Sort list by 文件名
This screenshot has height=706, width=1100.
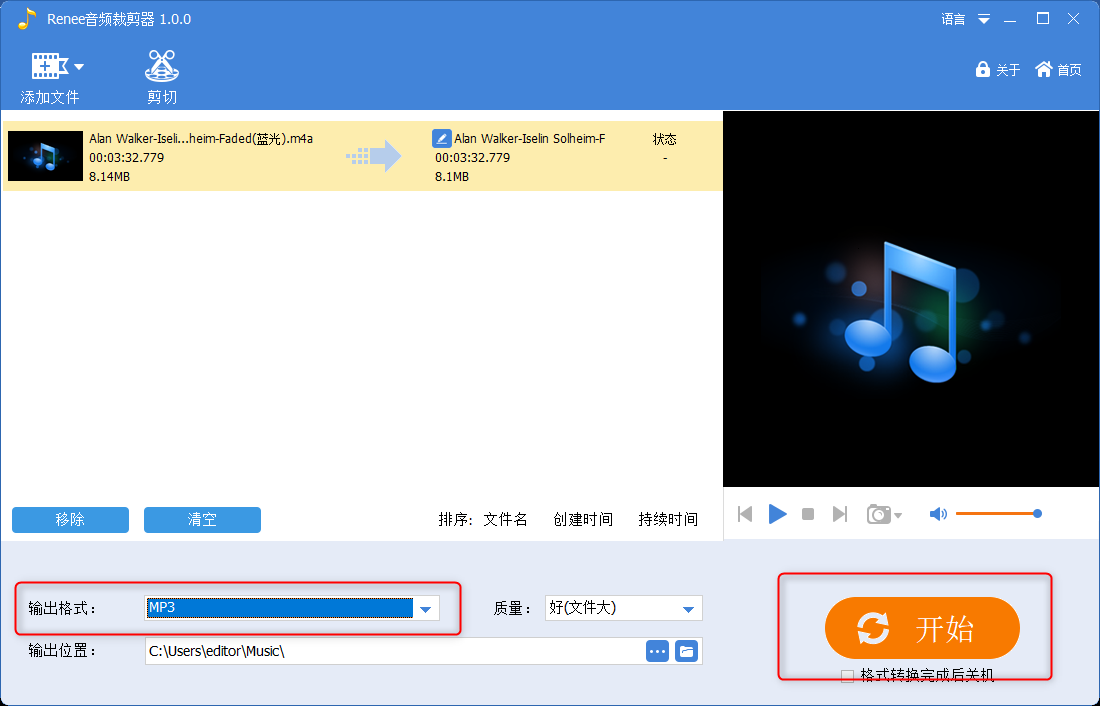[505, 519]
